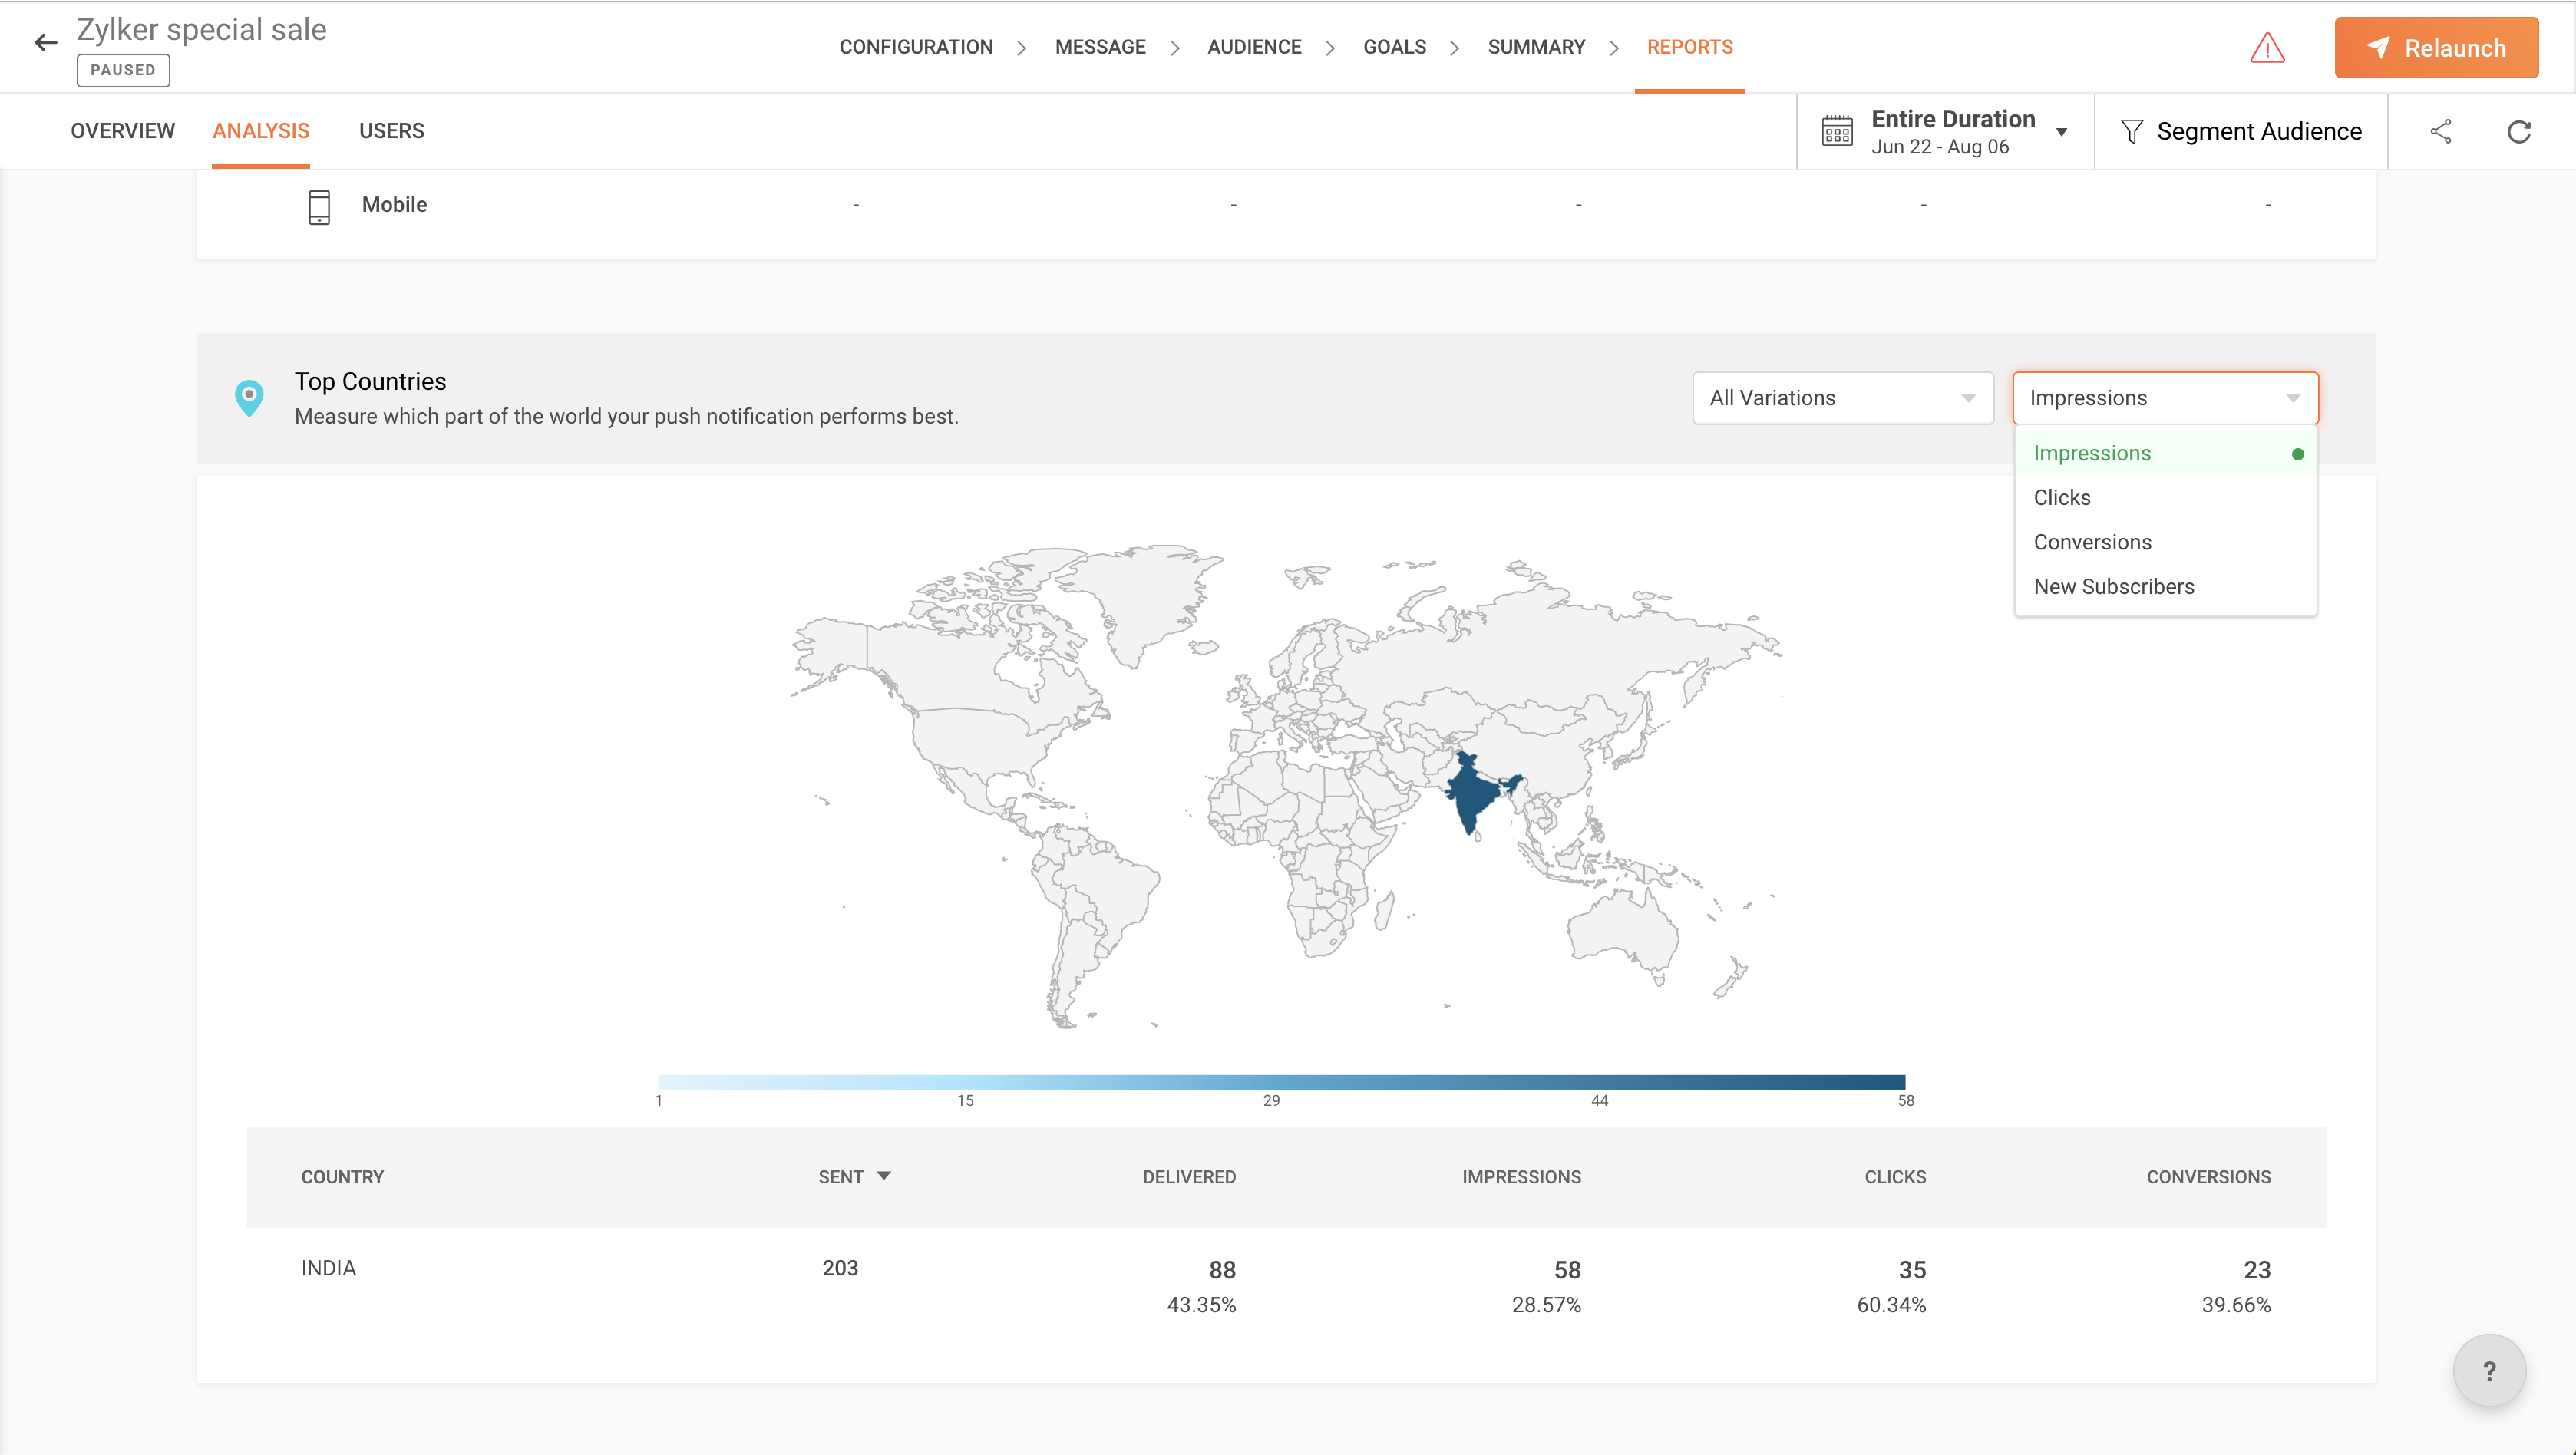Click the back arrow icon
Image resolution: width=2576 pixels, height=1455 pixels.
click(x=46, y=42)
